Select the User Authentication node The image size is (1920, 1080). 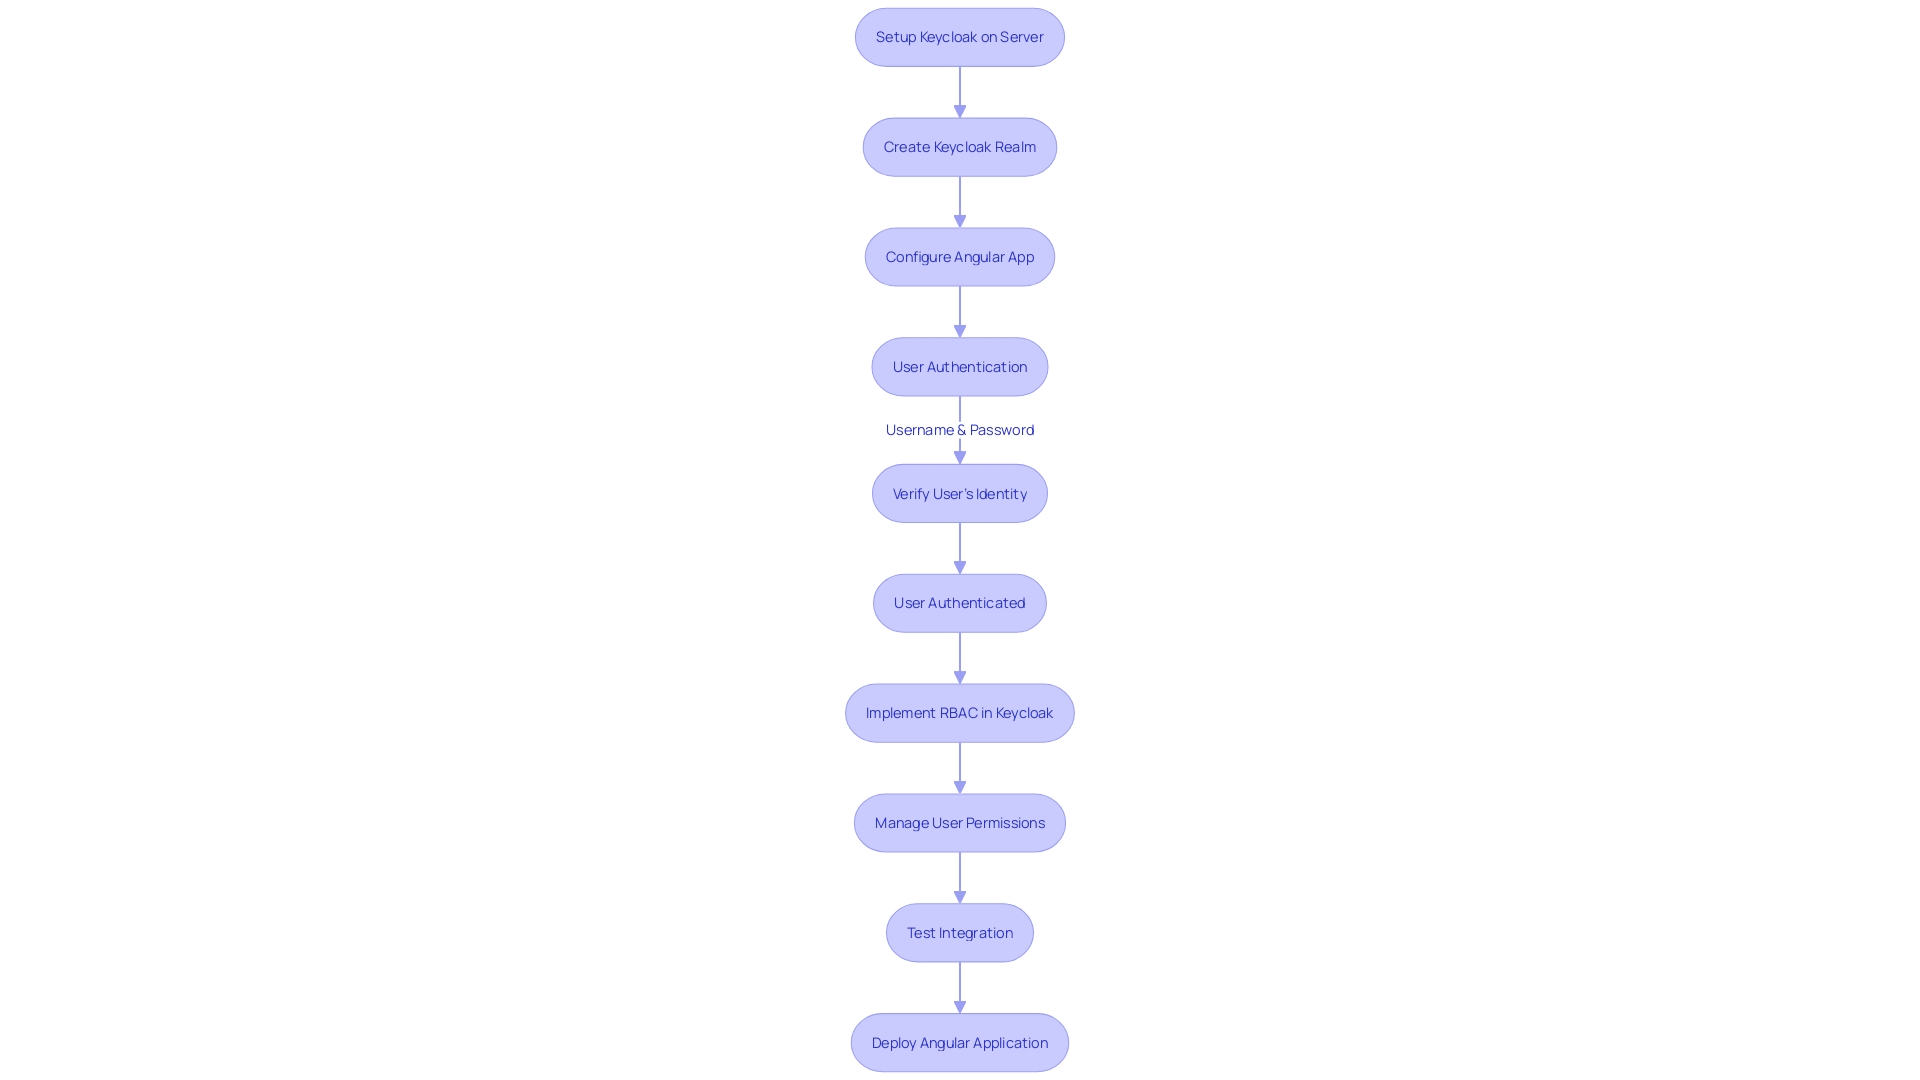coord(959,365)
